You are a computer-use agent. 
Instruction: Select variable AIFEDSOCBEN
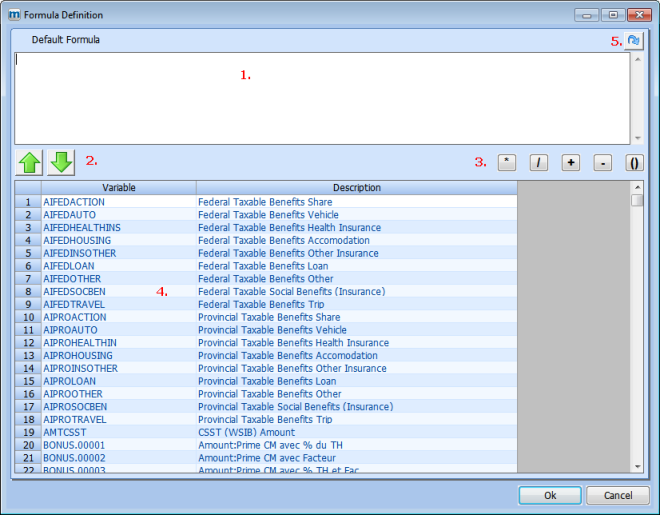pyautogui.click(x=75, y=292)
